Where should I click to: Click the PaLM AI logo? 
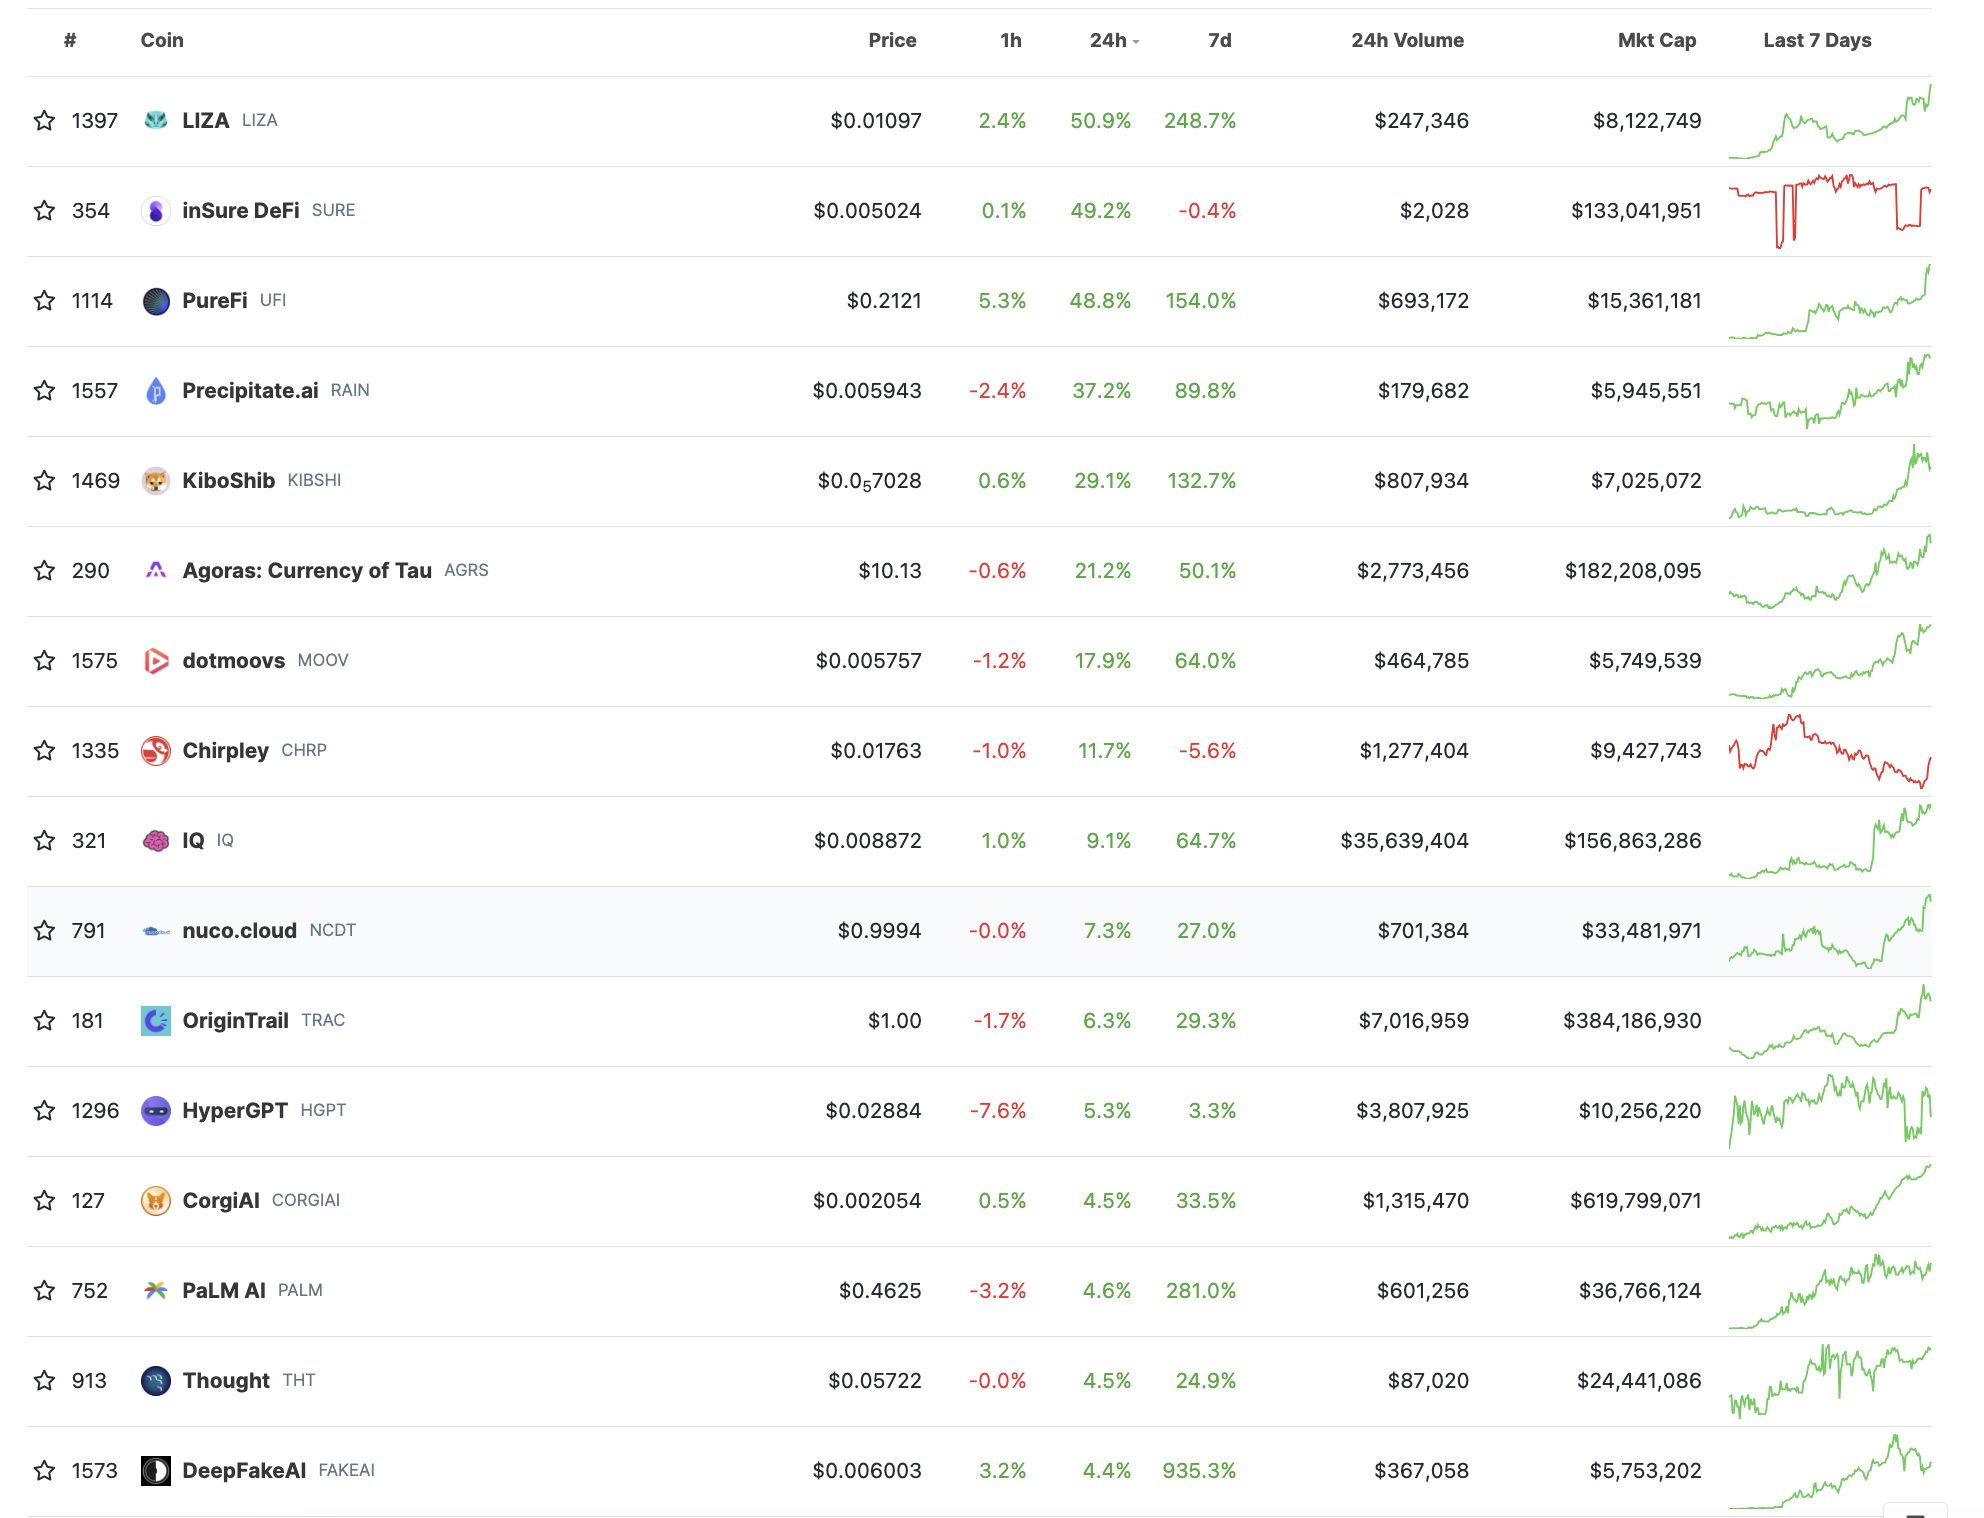pyautogui.click(x=156, y=1291)
